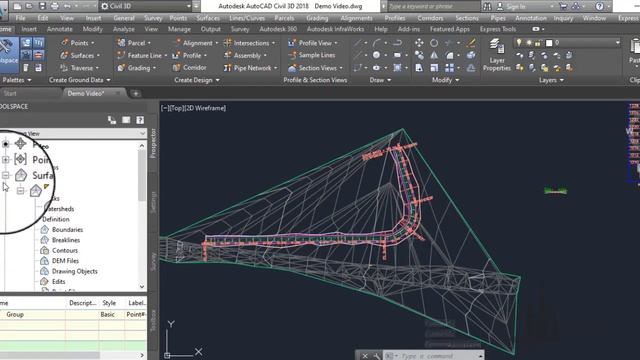The height and width of the screenshot is (360, 640).
Task: Open the Surfaces dropdown
Action: coord(80,55)
